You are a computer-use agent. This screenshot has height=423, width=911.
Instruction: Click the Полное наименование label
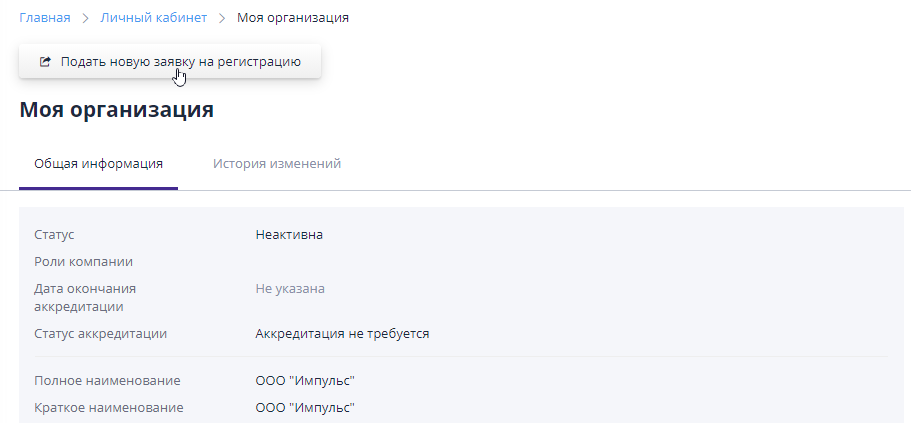tap(107, 381)
